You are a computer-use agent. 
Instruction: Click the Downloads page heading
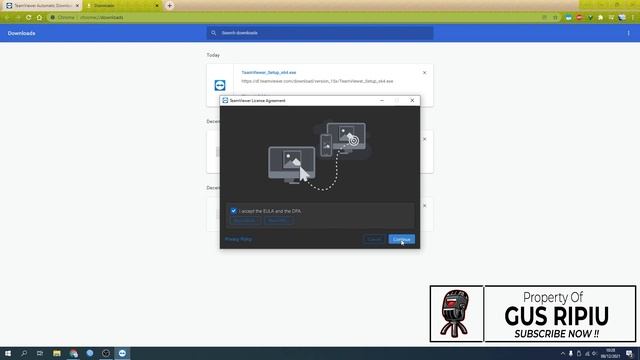[x=21, y=33]
